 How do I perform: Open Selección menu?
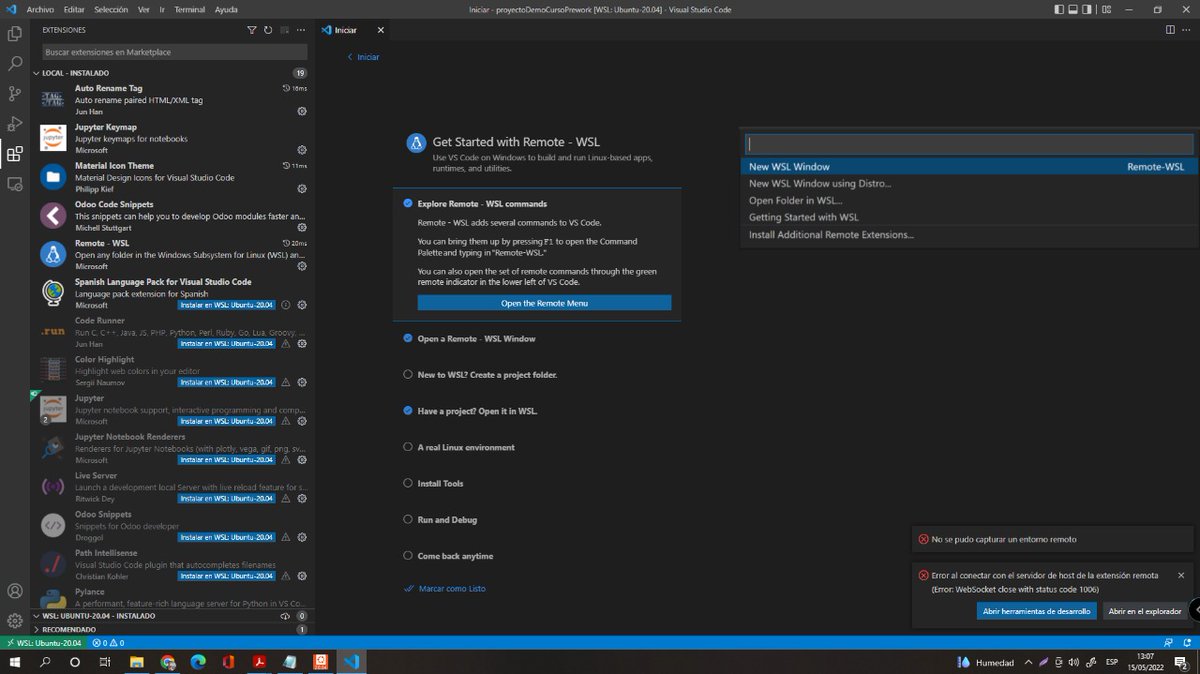click(x=111, y=9)
